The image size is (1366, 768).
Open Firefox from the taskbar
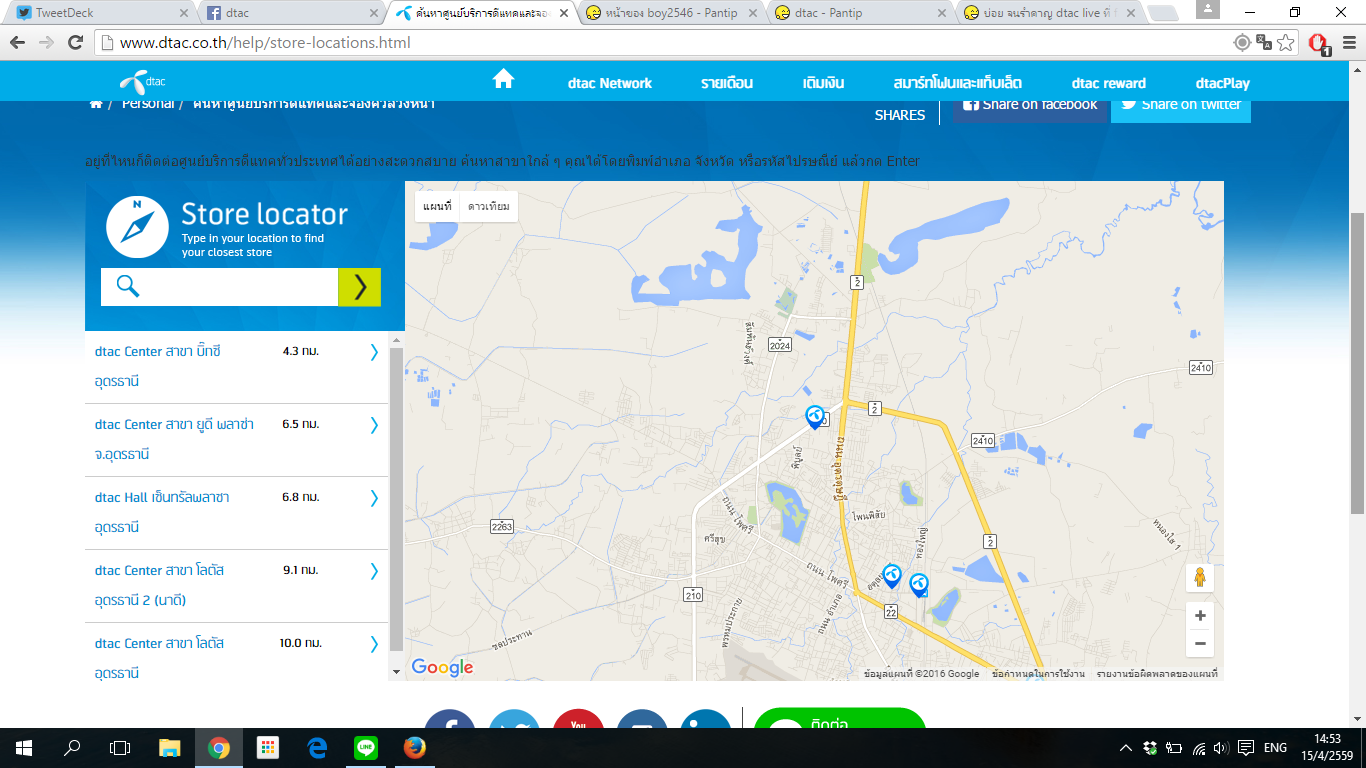point(413,748)
